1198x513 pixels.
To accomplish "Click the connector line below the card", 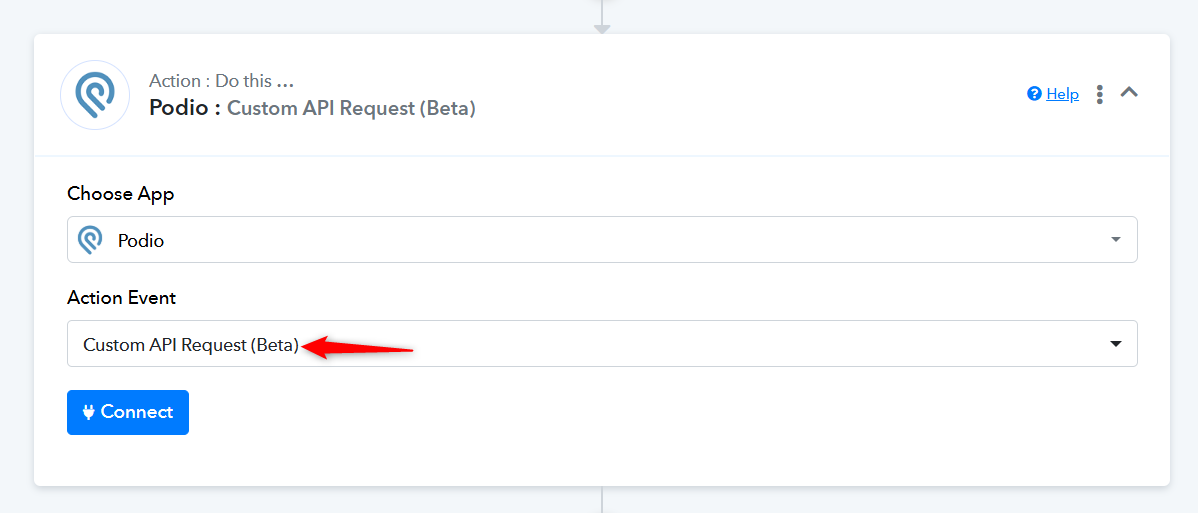I will pos(602,499).
